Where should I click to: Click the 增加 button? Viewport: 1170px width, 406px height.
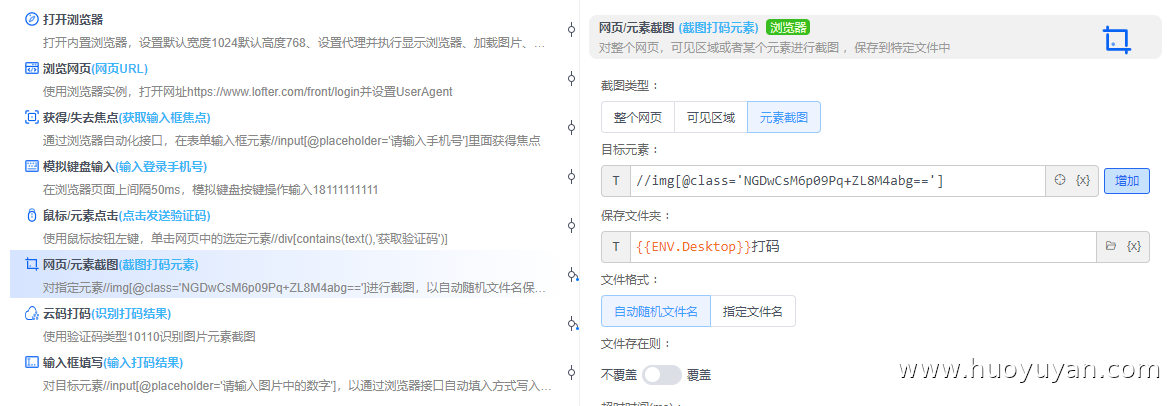point(1127,181)
